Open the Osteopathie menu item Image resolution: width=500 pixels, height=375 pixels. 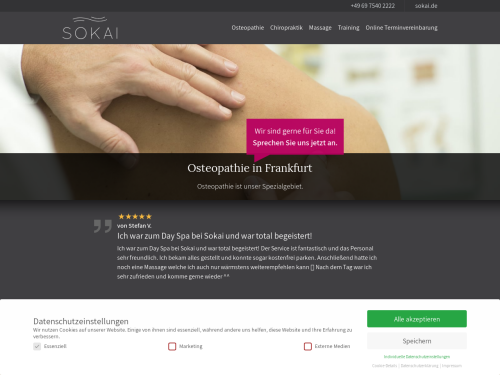[248, 28]
